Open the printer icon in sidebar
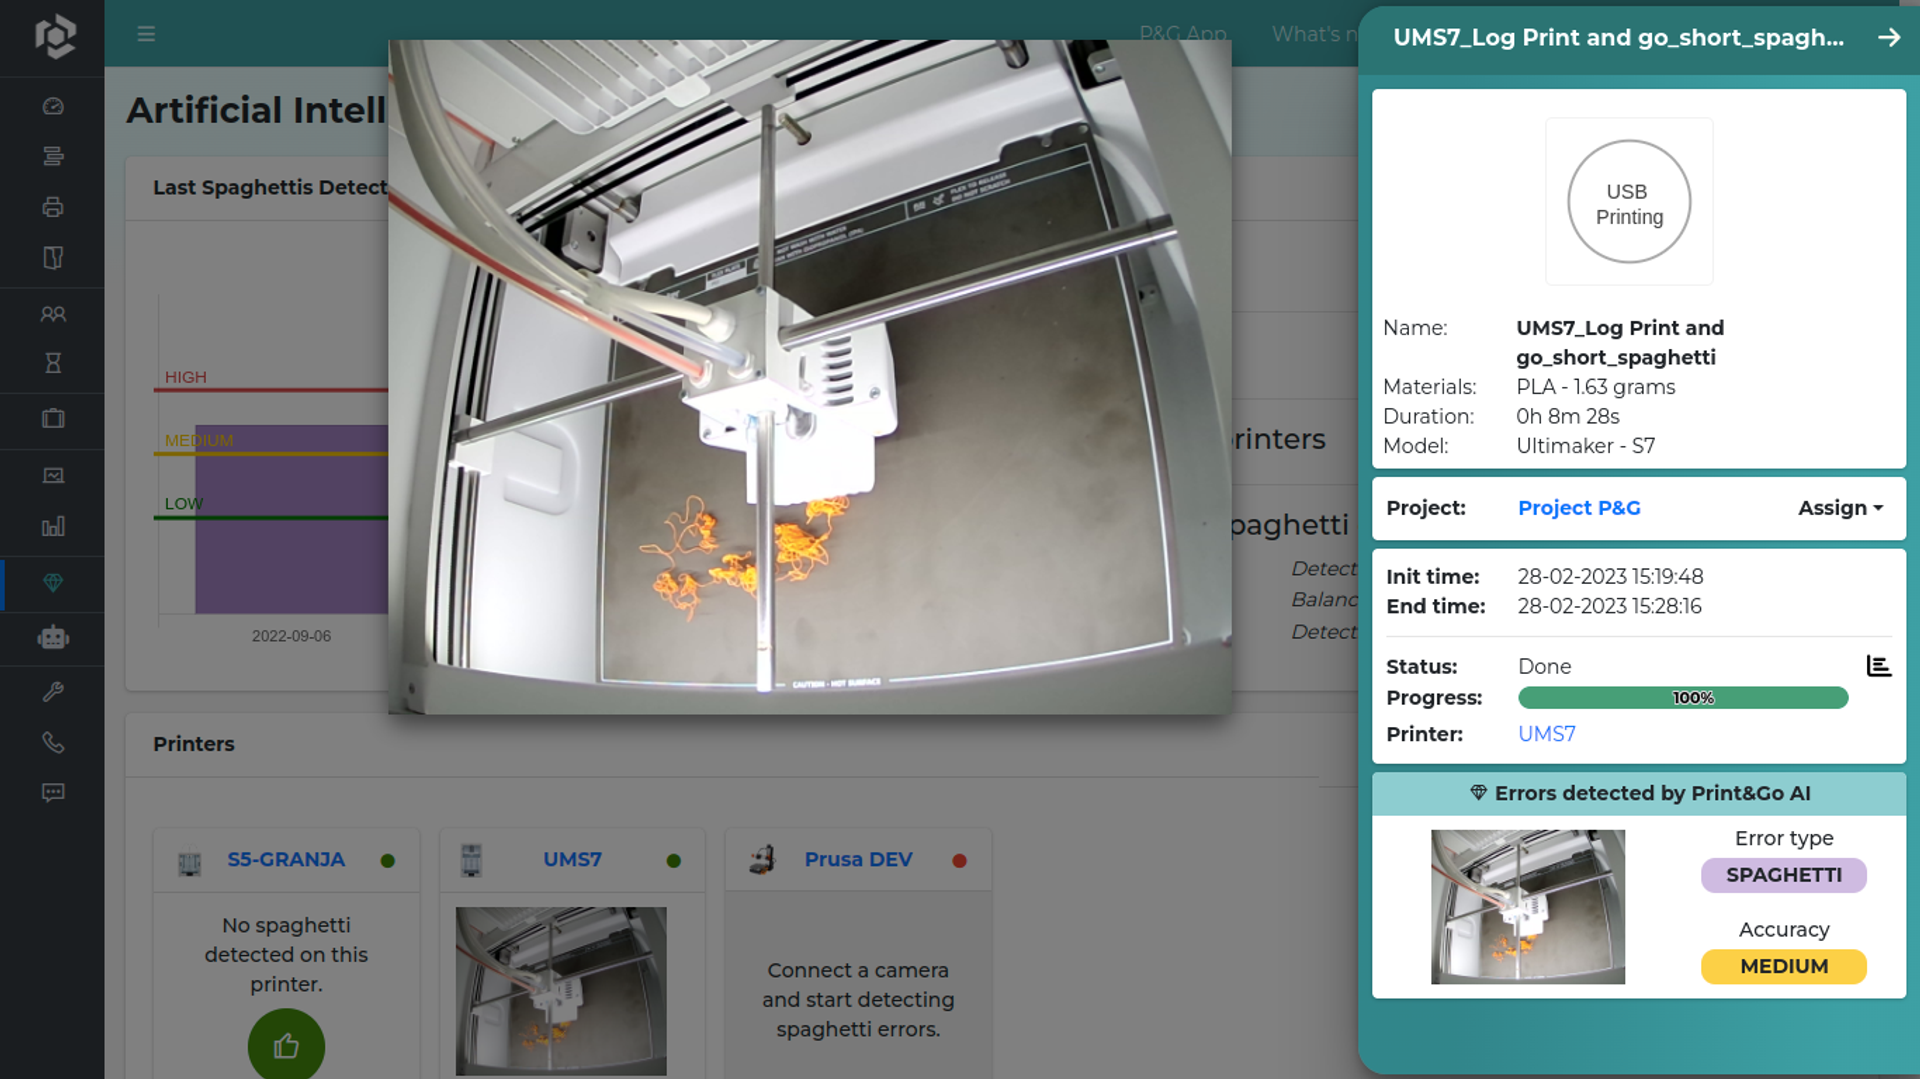 tap(53, 207)
